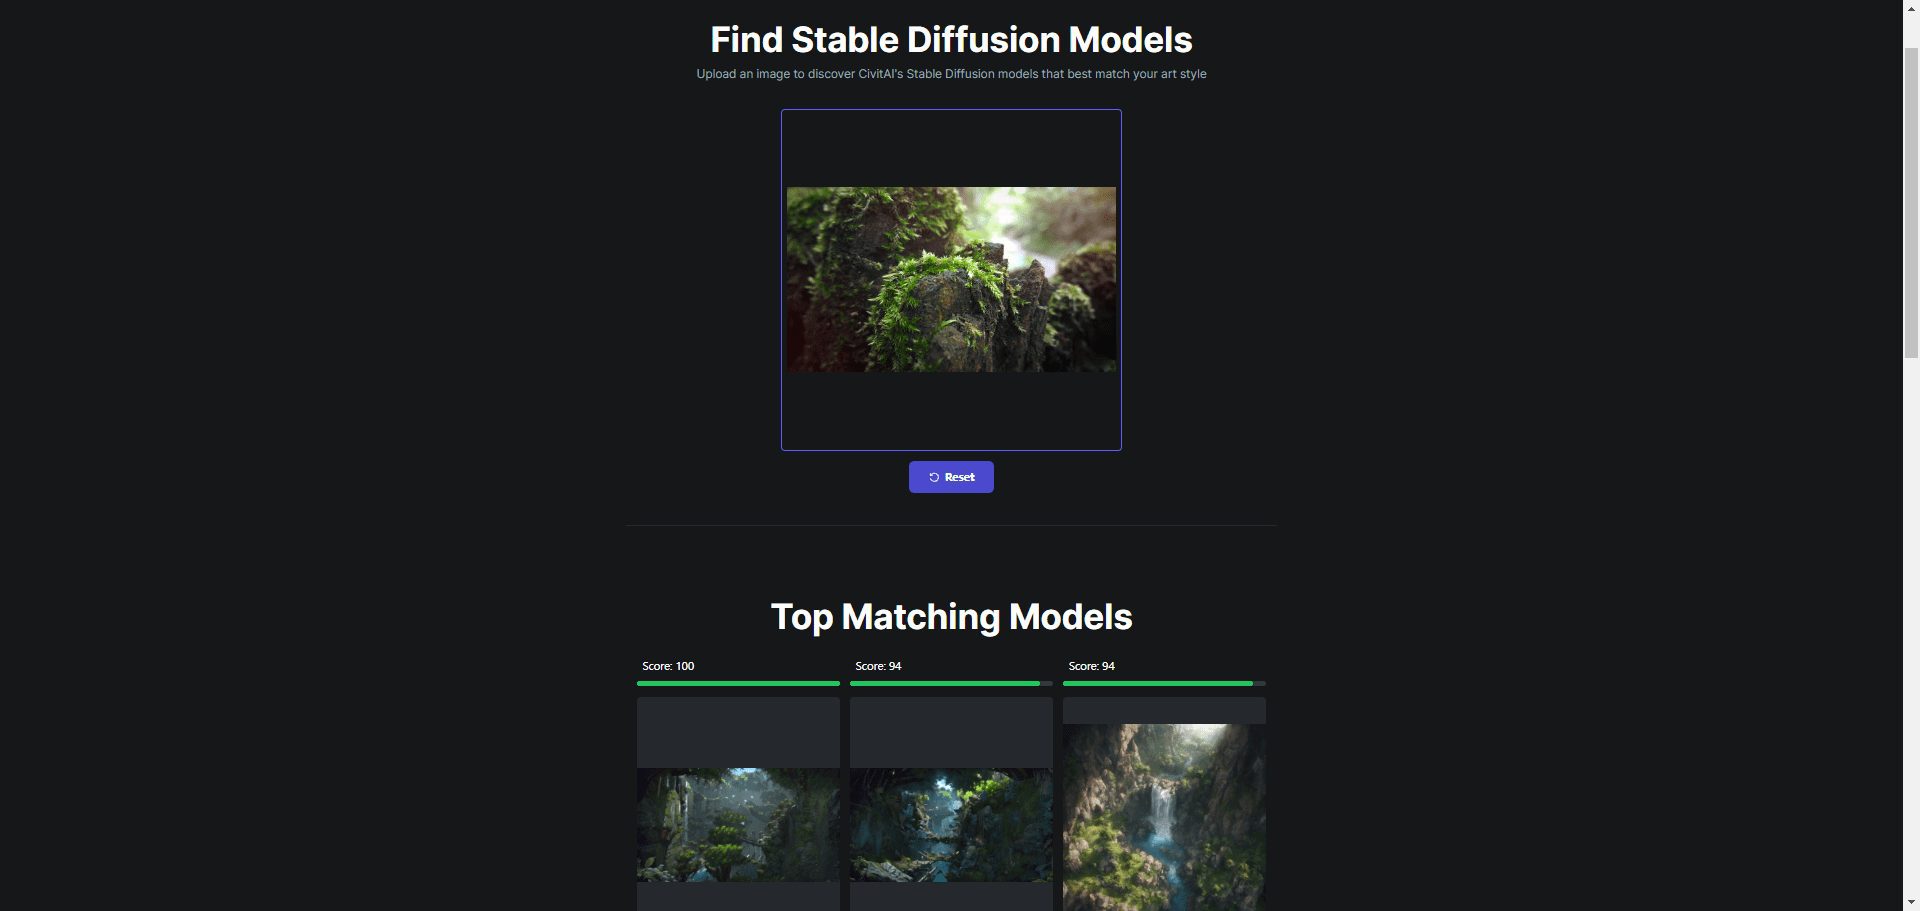
Task: Click the scrollbar up arrow
Action: [x=1911, y=8]
